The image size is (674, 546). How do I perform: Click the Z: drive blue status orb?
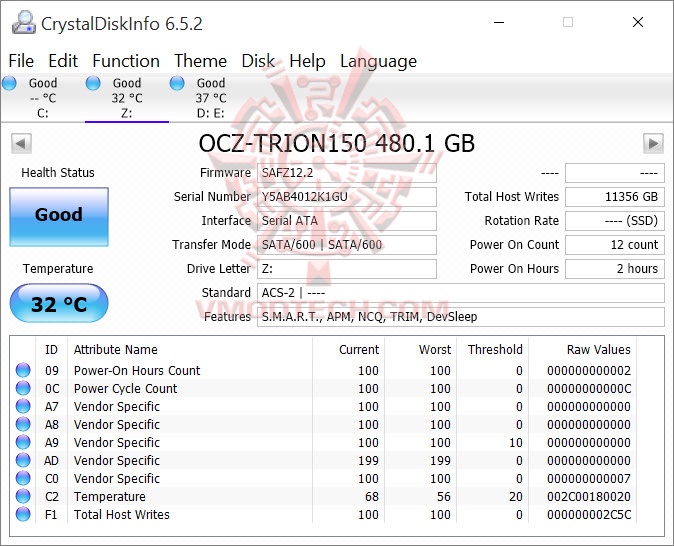(x=93, y=83)
